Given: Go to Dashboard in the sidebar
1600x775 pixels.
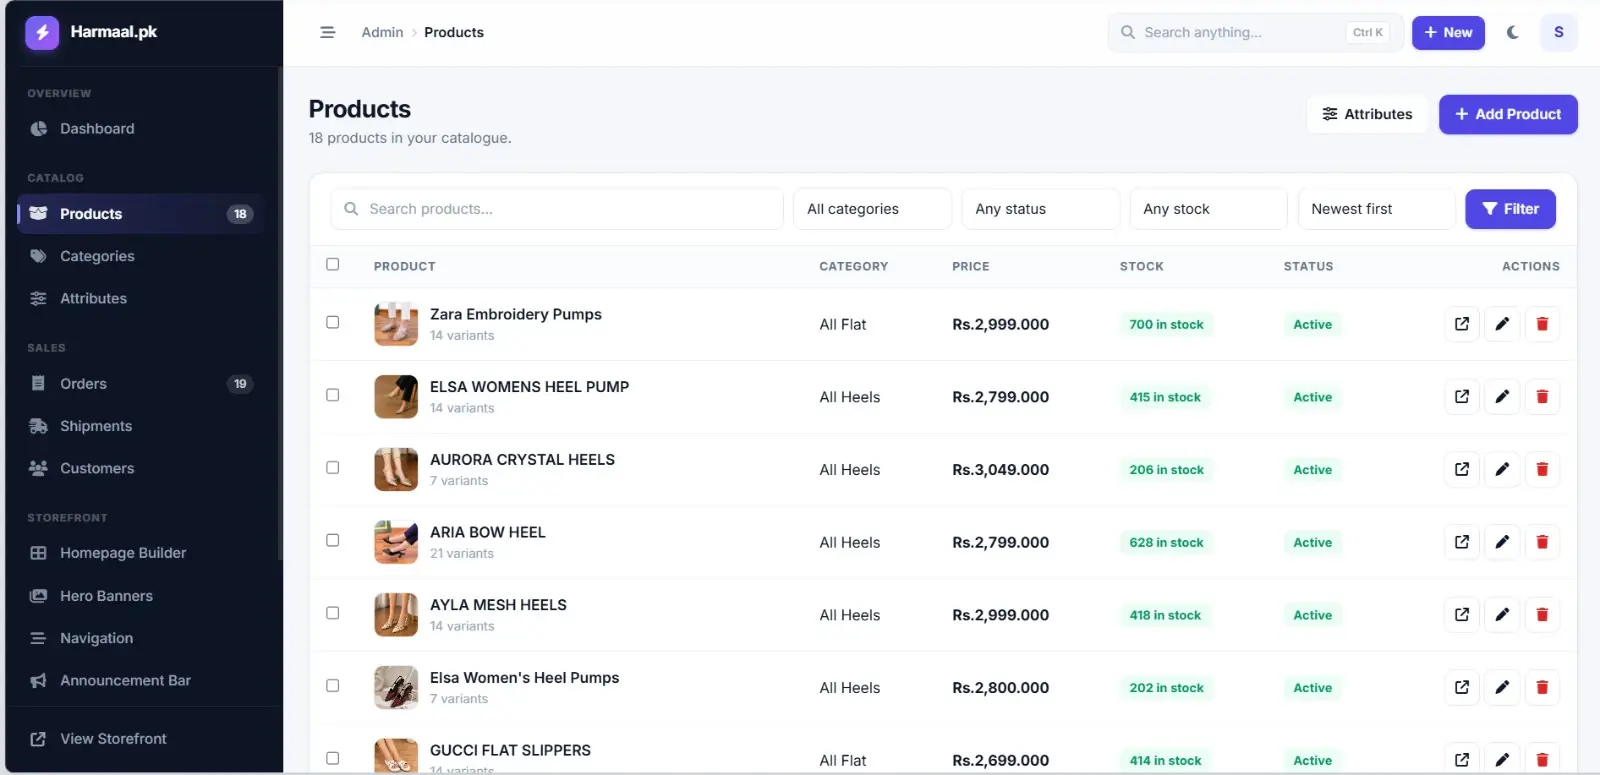Looking at the screenshot, I should (x=141, y=129).
